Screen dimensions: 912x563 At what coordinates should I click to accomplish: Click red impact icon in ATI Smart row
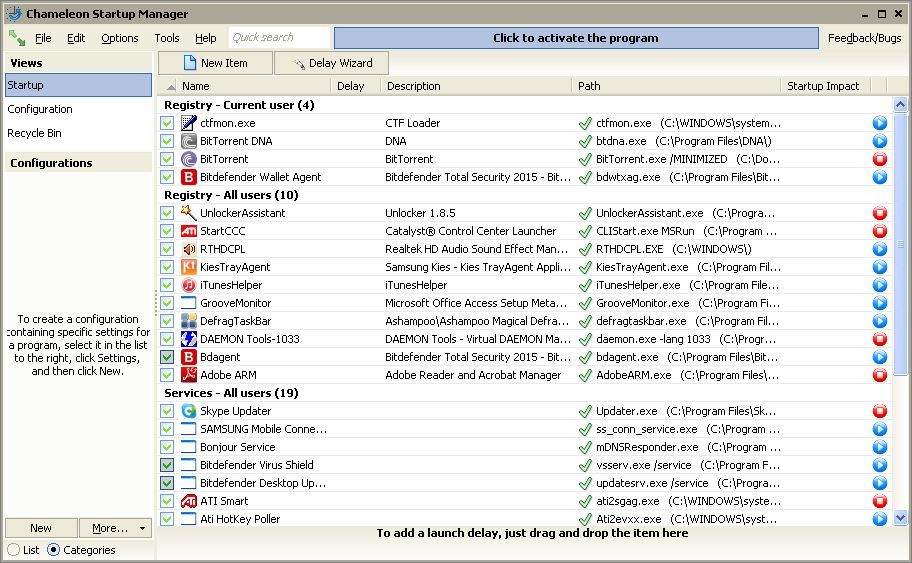pos(879,501)
